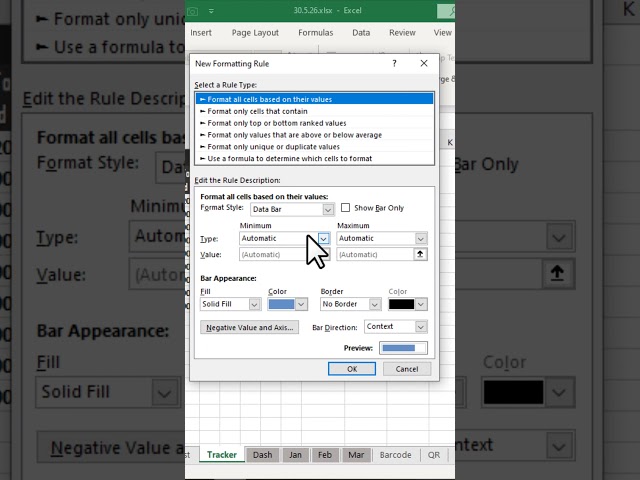This screenshot has width=640, height=480.
Task: Click the OK button
Action: 352,369
